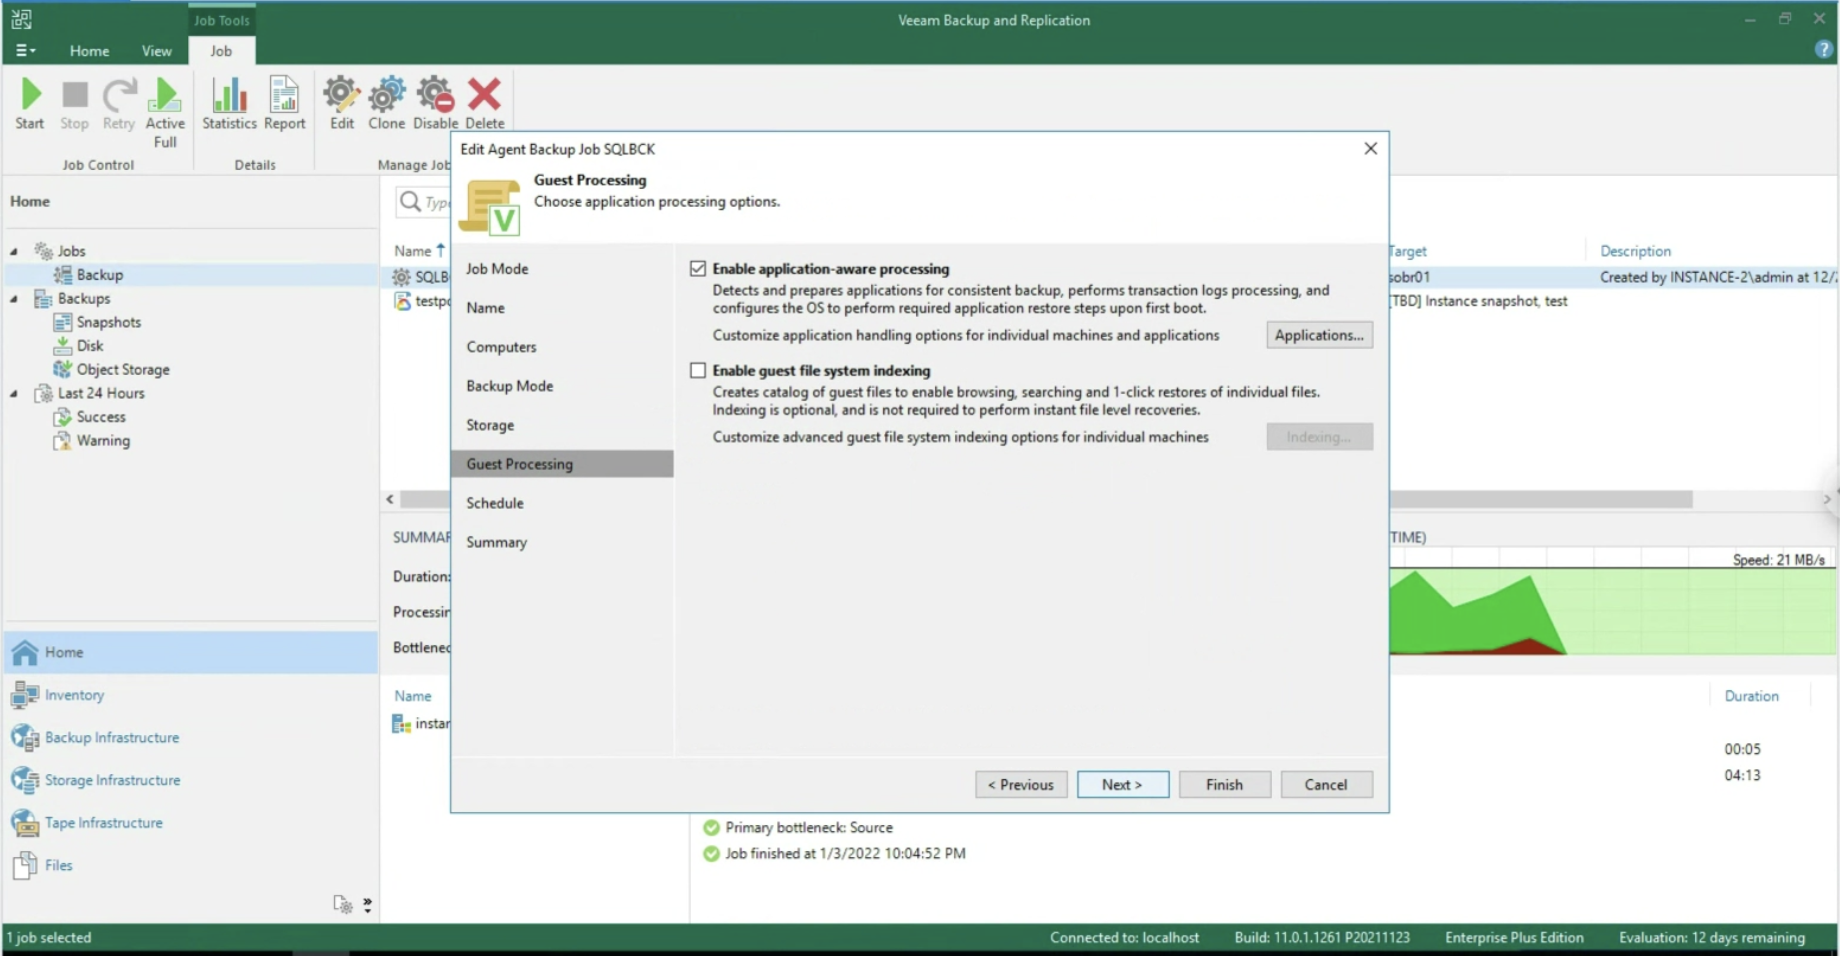The width and height of the screenshot is (1840, 956).
Task: Close the Edit Agent Backup Job dialog
Action: (x=1370, y=148)
